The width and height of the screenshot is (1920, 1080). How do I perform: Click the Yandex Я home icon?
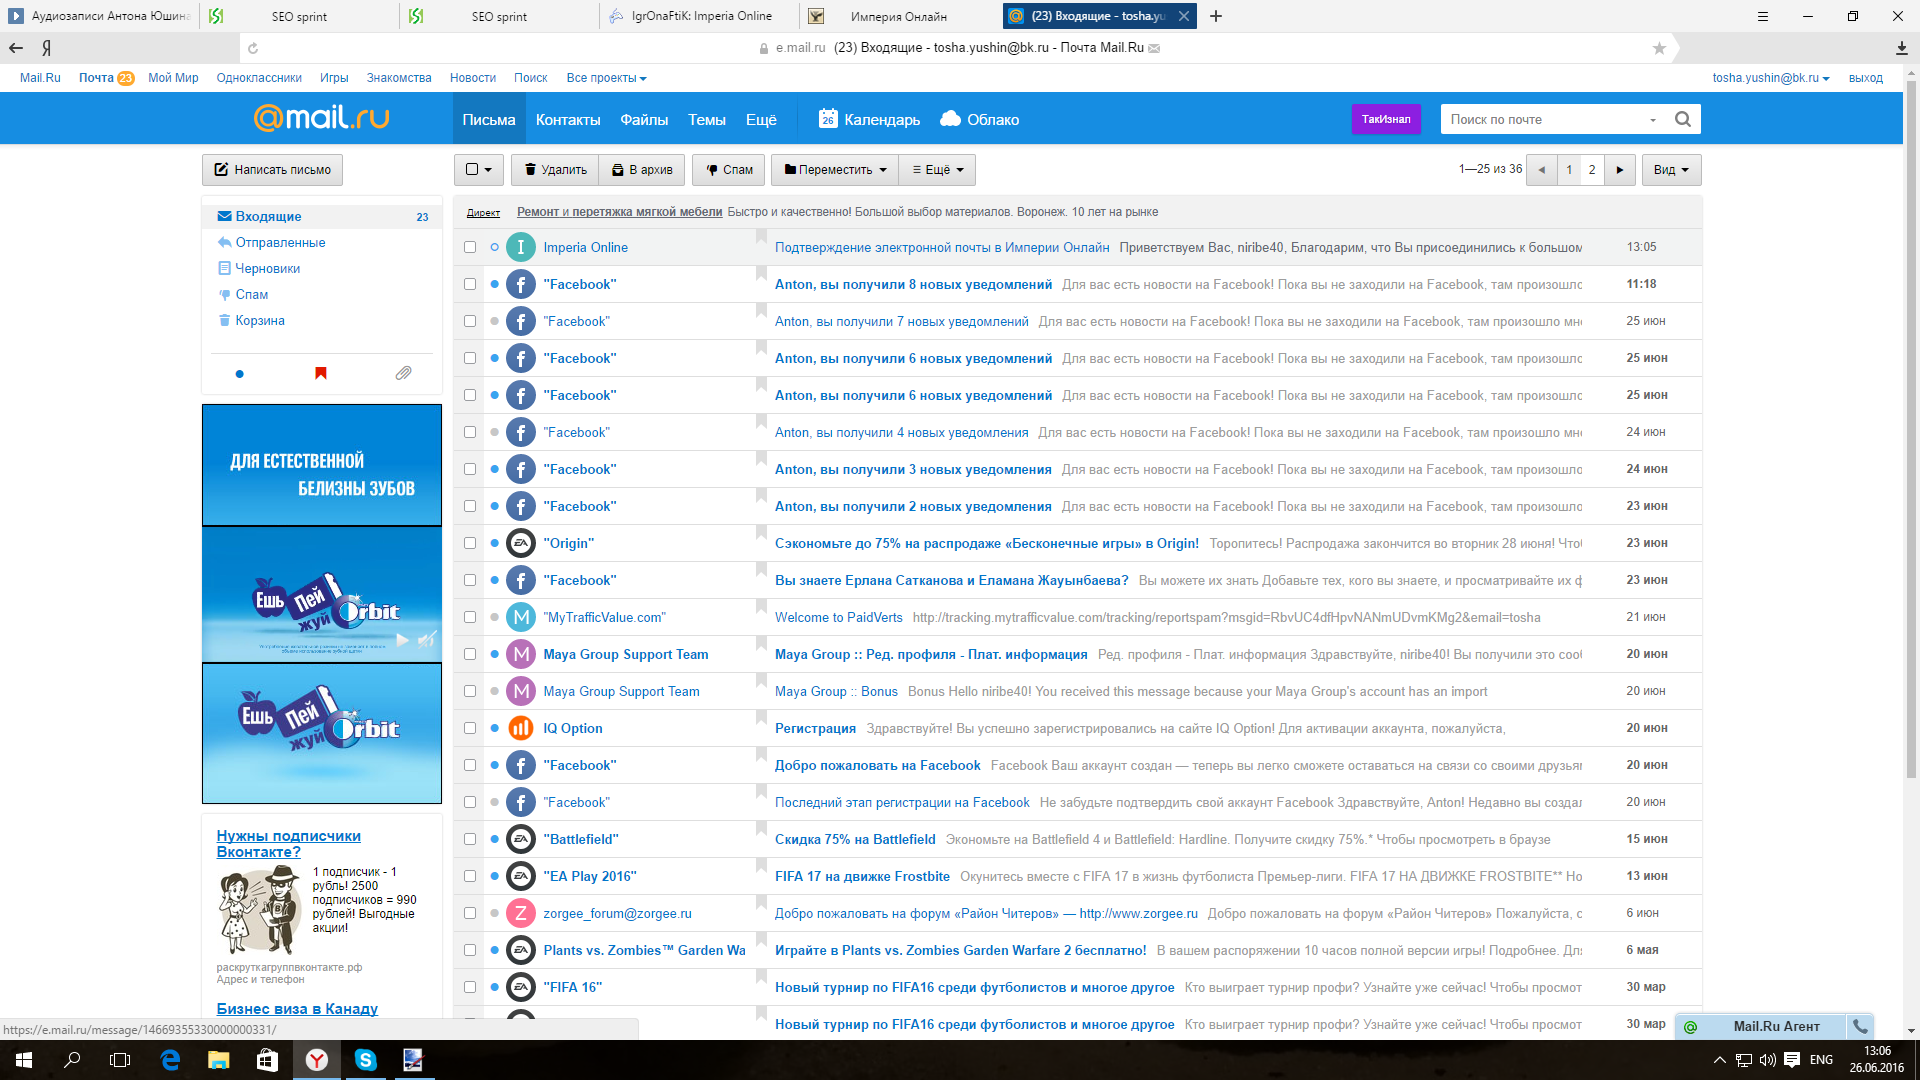pos(47,48)
